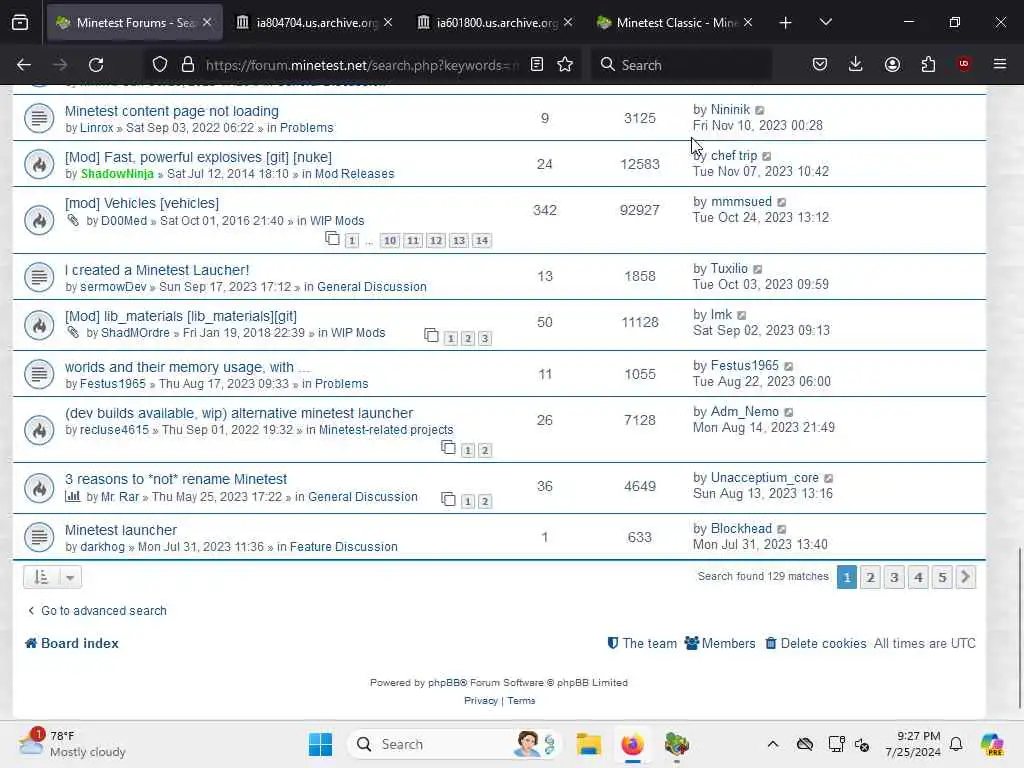Reload the current forum page

coord(96,65)
